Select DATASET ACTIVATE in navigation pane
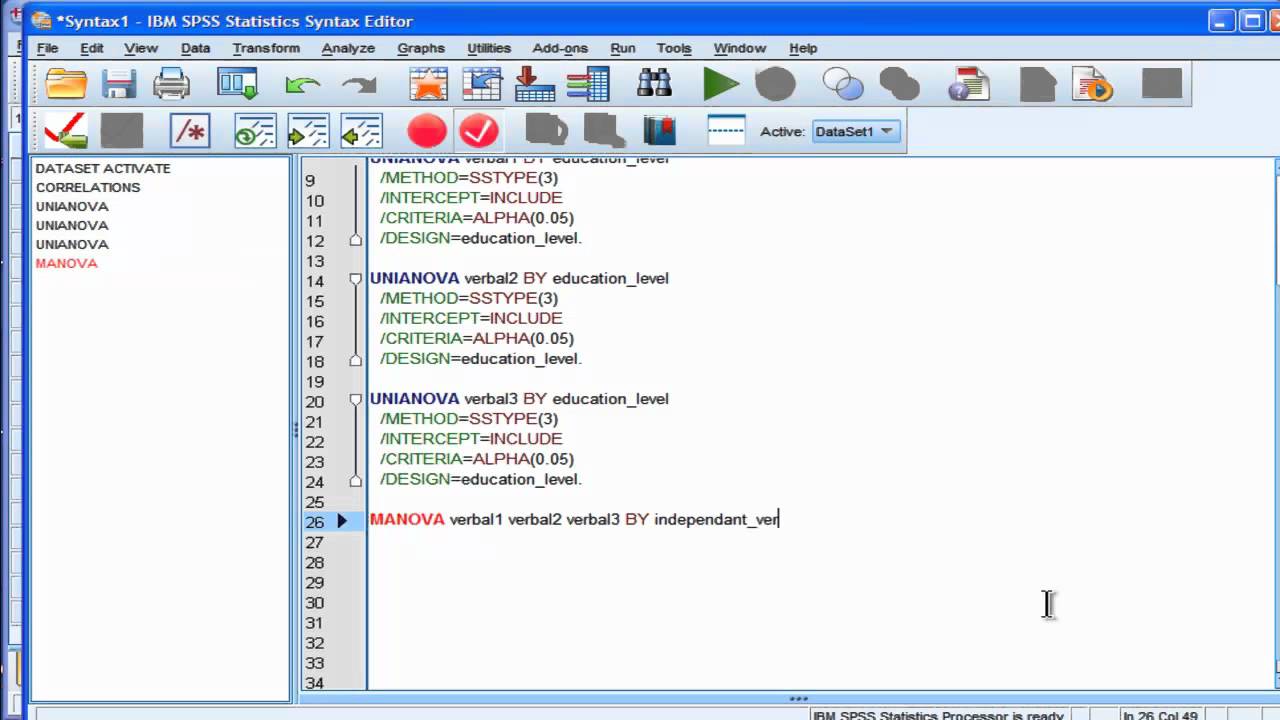 (x=103, y=168)
